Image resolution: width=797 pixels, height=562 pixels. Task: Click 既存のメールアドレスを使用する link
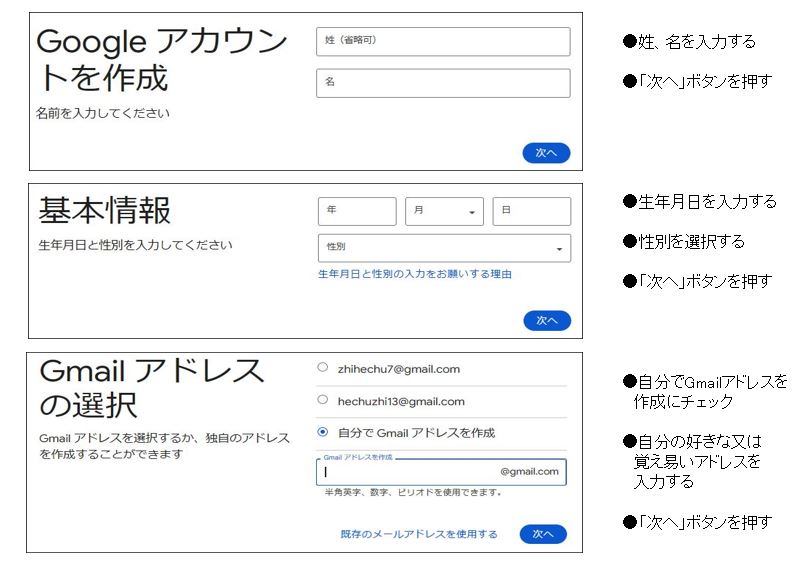[418, 534]
